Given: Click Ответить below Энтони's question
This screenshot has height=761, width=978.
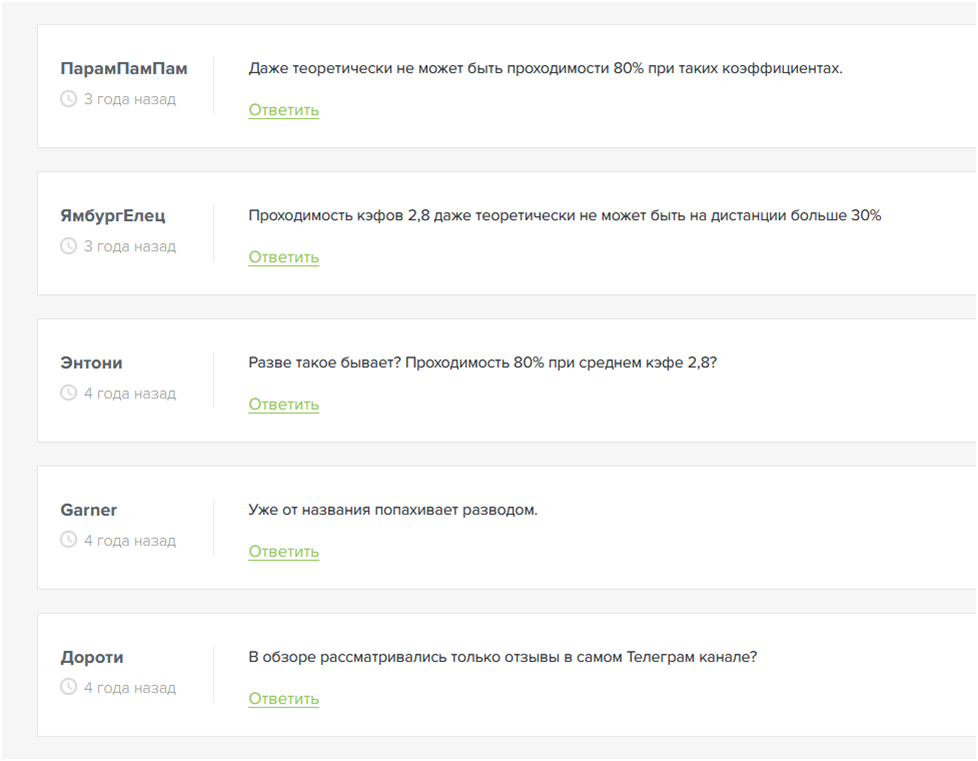Looking at the screenshot, I should click(284, 404).
